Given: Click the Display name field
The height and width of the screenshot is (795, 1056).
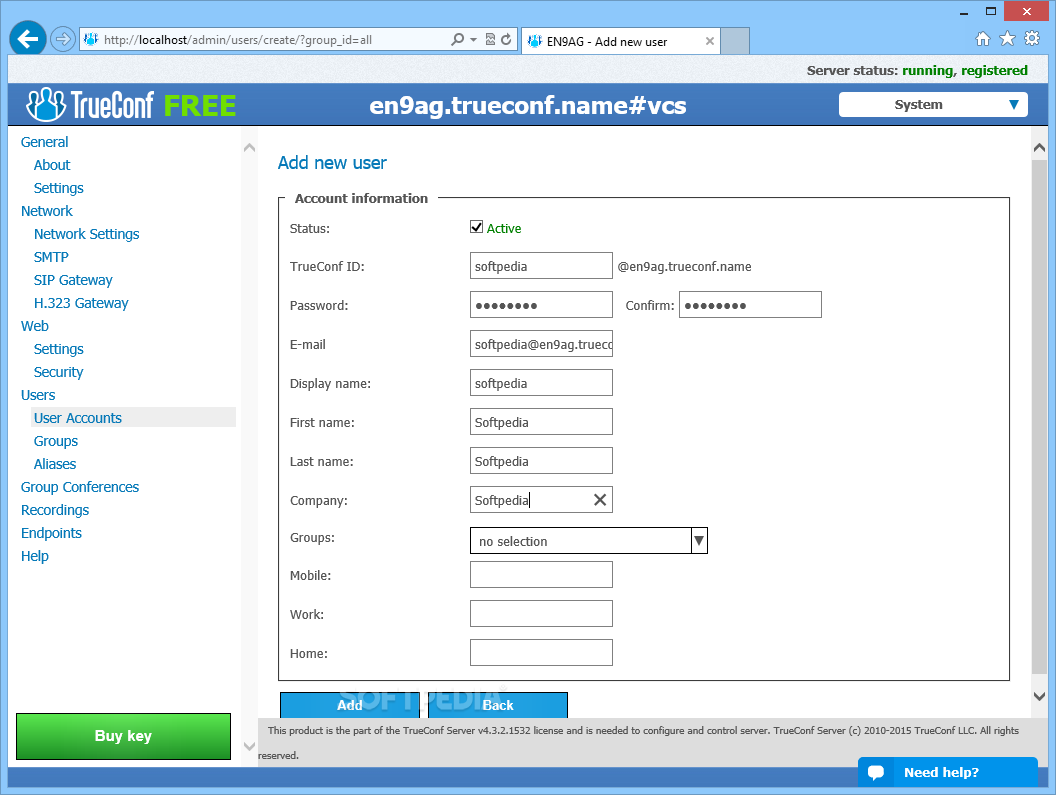Looking at the screenshot, I should 541,383.
